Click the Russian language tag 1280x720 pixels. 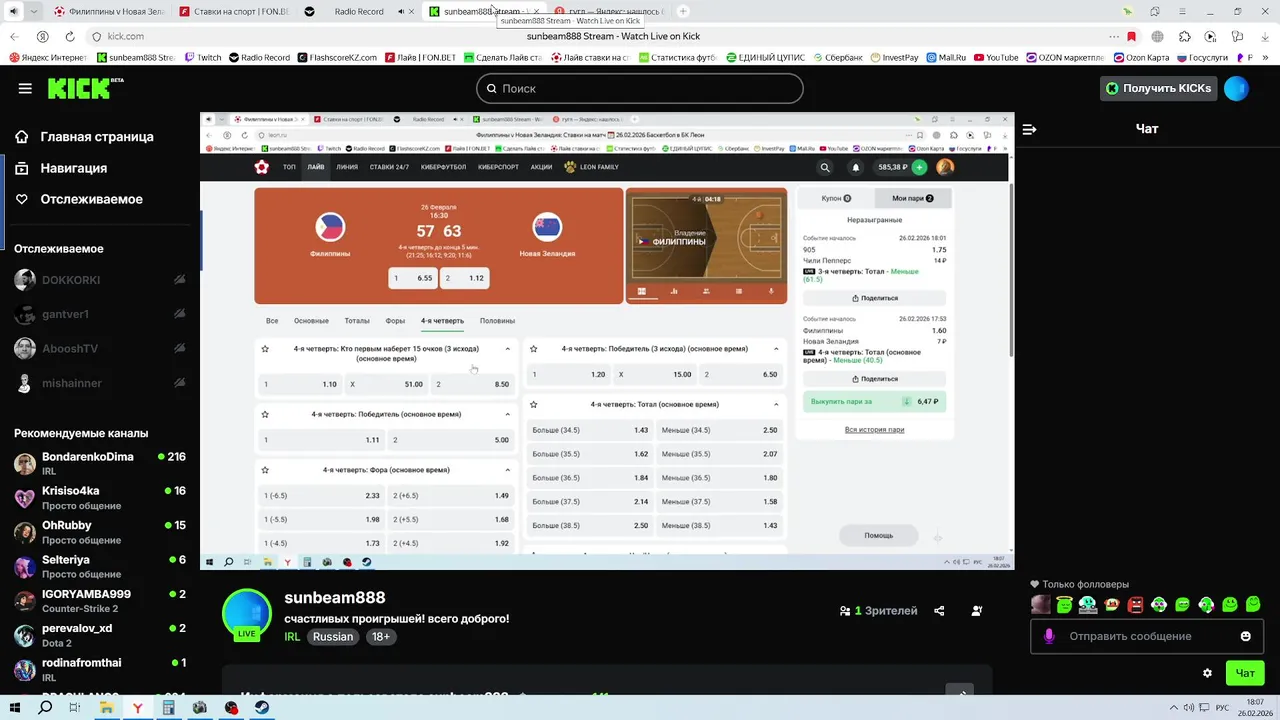point(333,637)
